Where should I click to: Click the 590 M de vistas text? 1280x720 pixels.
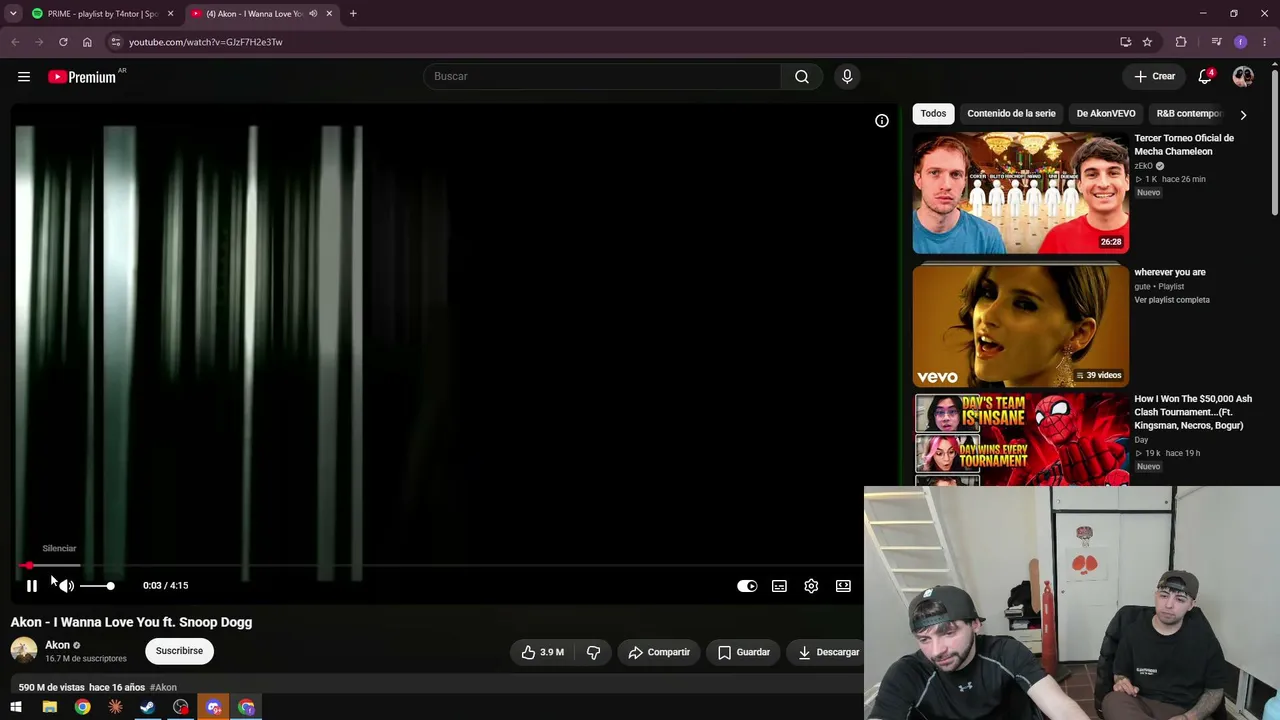(51, 688)
